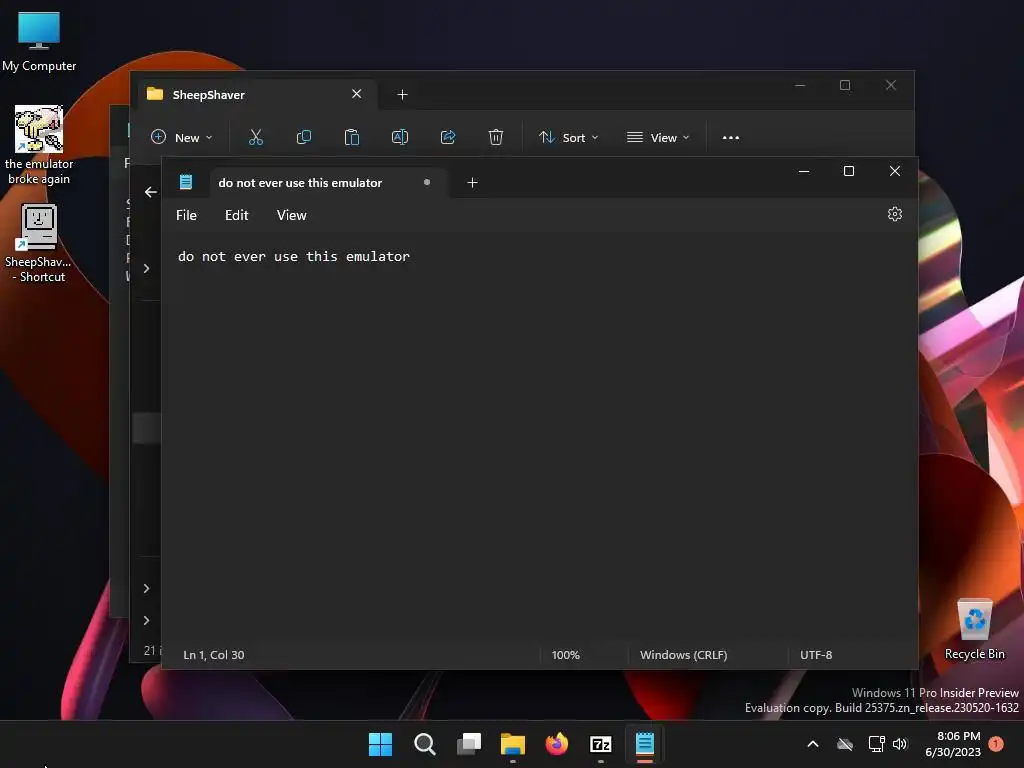This screenshot has width=1024, height=768.
Task: Click Copy icon in Explorer toolbar
Action: point(304,137)
